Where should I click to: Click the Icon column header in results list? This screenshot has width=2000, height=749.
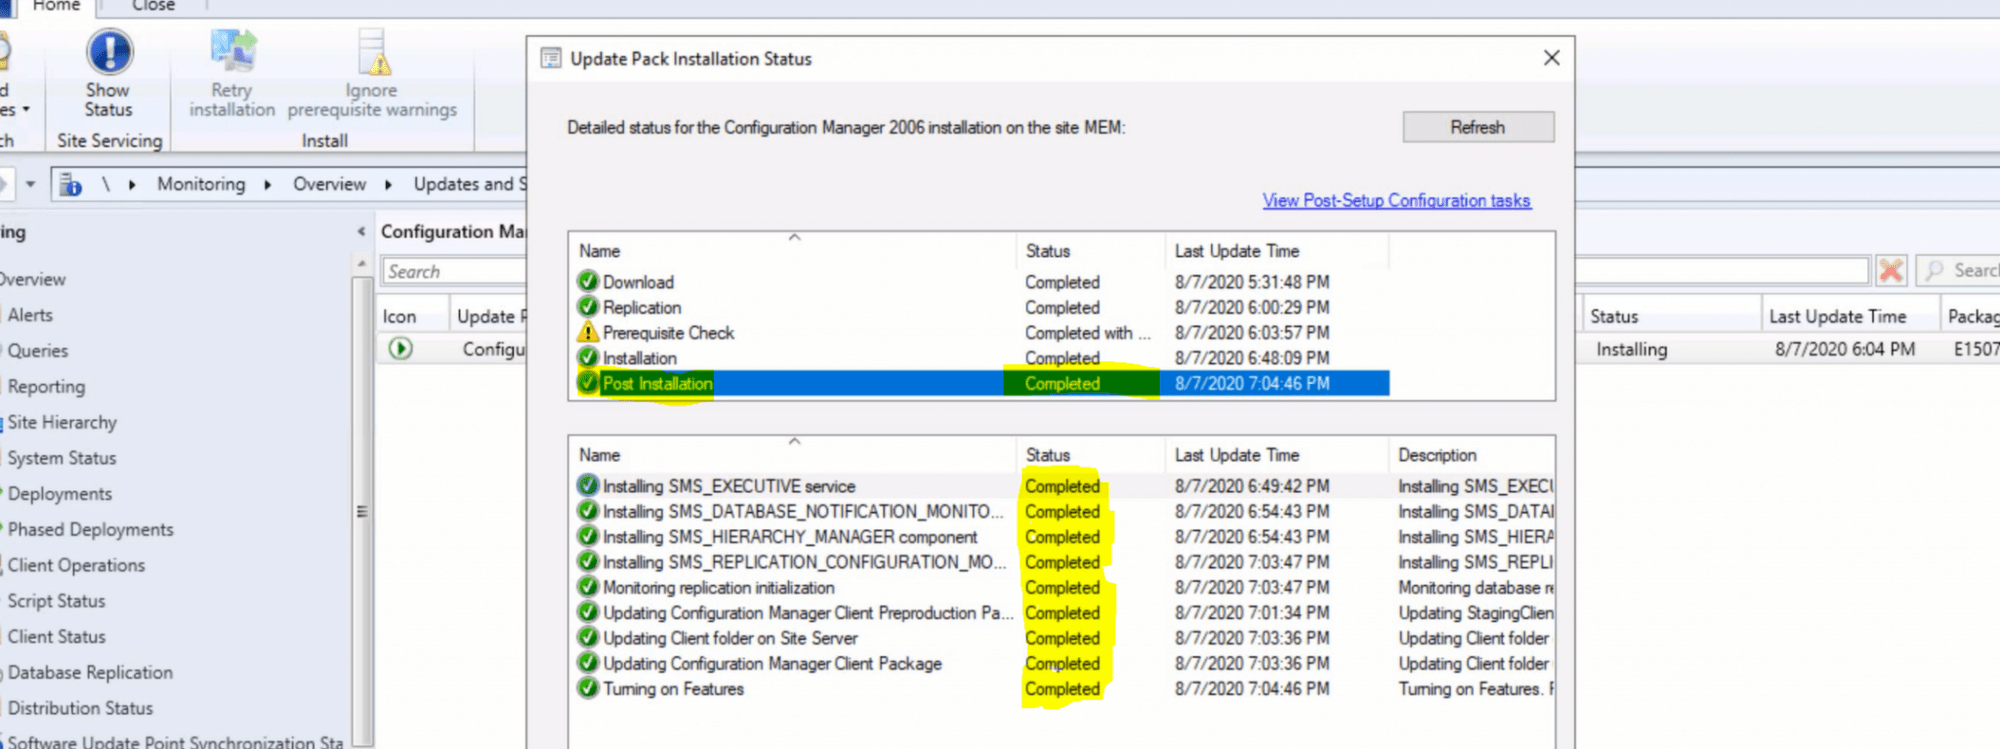click(411, 316)
